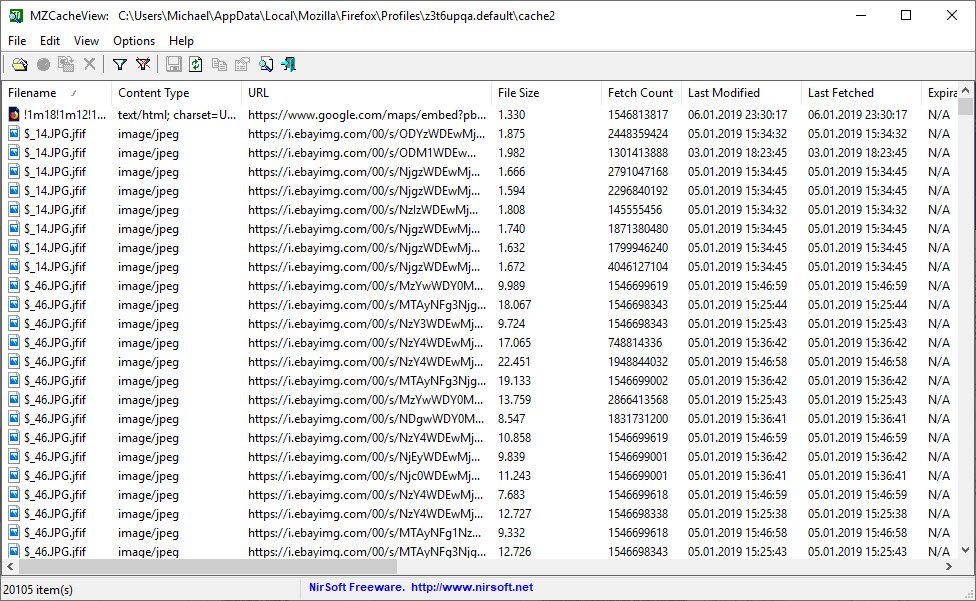
Task: Open the View menu
Action: point(86,40)
